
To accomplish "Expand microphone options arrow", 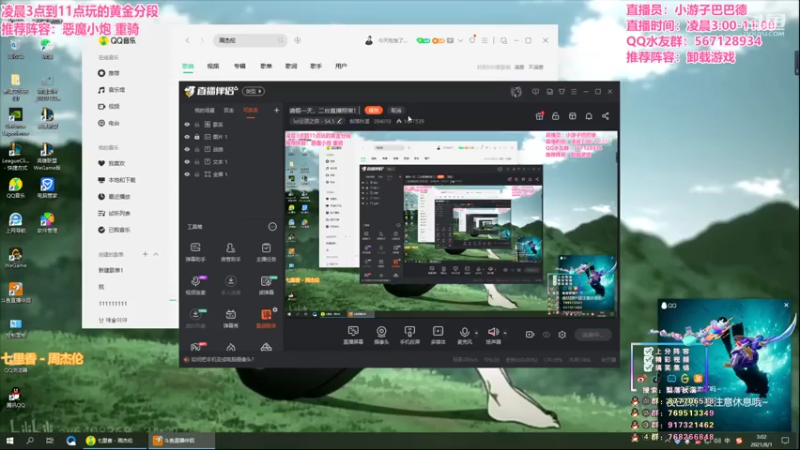I will [x=477, y=333].
